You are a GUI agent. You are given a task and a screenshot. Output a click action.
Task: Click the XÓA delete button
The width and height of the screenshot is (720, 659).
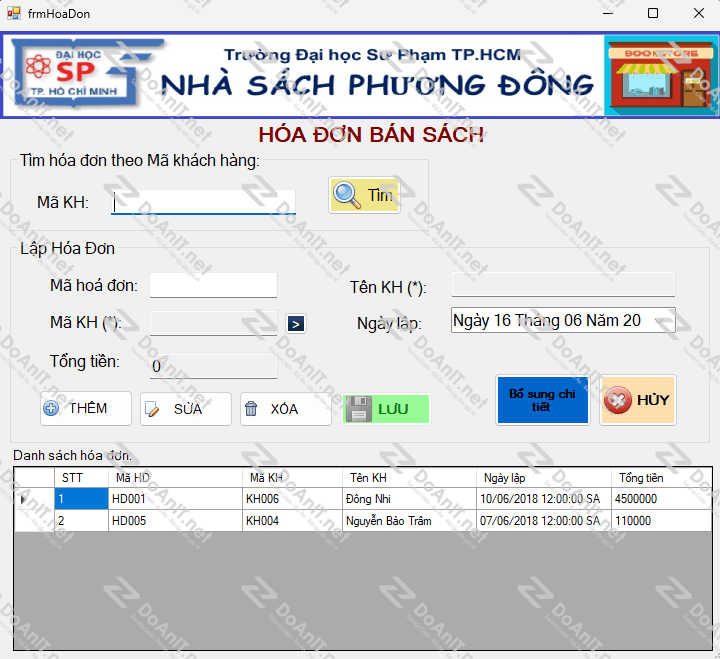pos(285,409)
